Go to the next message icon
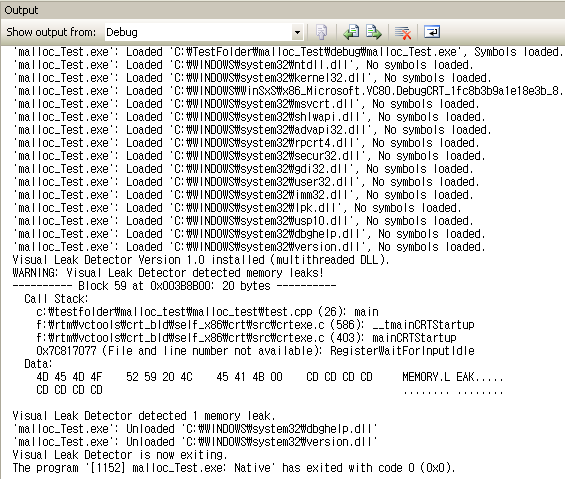Screen dimensions: 566x479 point(374,32)
